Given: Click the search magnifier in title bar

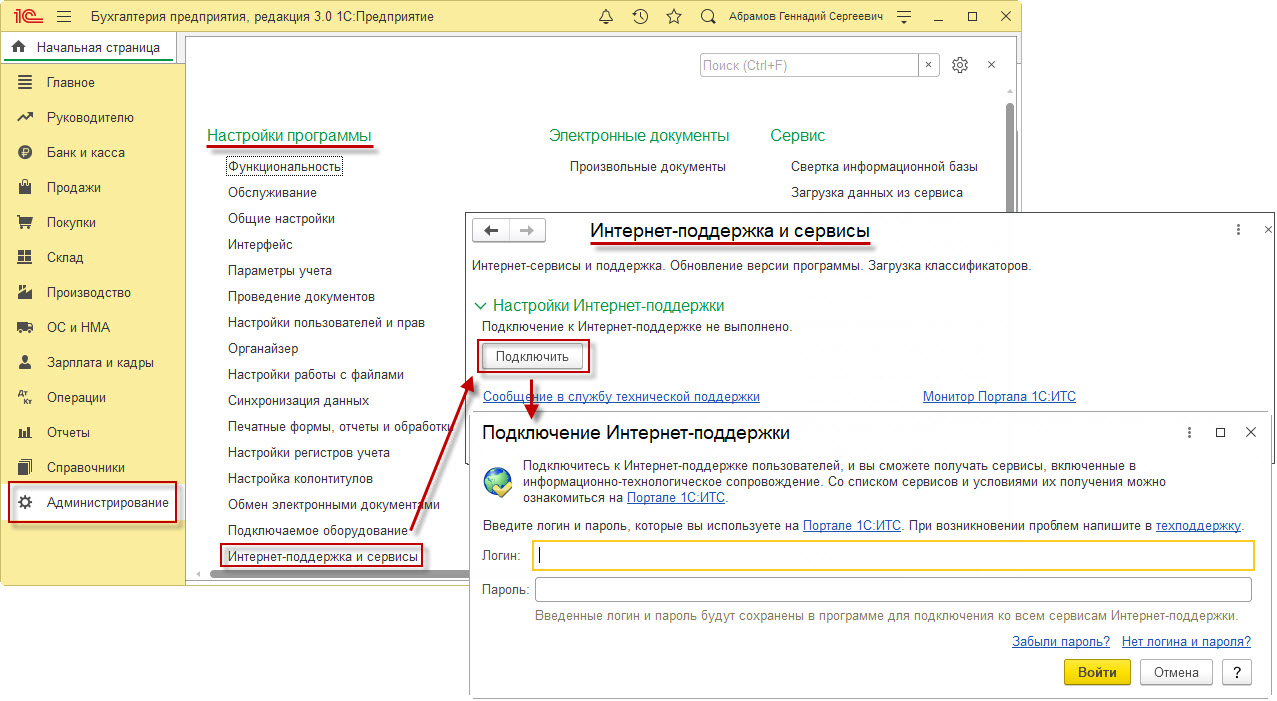Looking at the screenshot, I should pos(708,17).
